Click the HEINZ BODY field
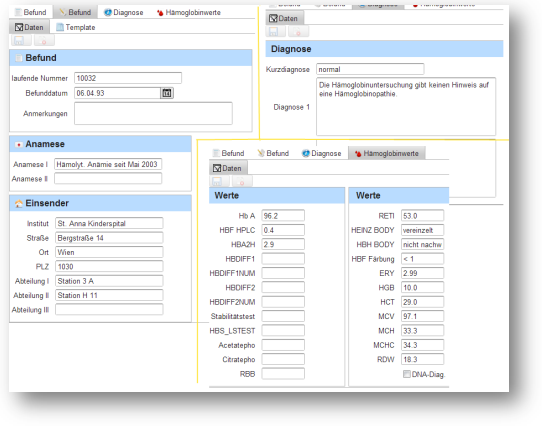Viewport: 542px width, 426px height. click(422, 230)
